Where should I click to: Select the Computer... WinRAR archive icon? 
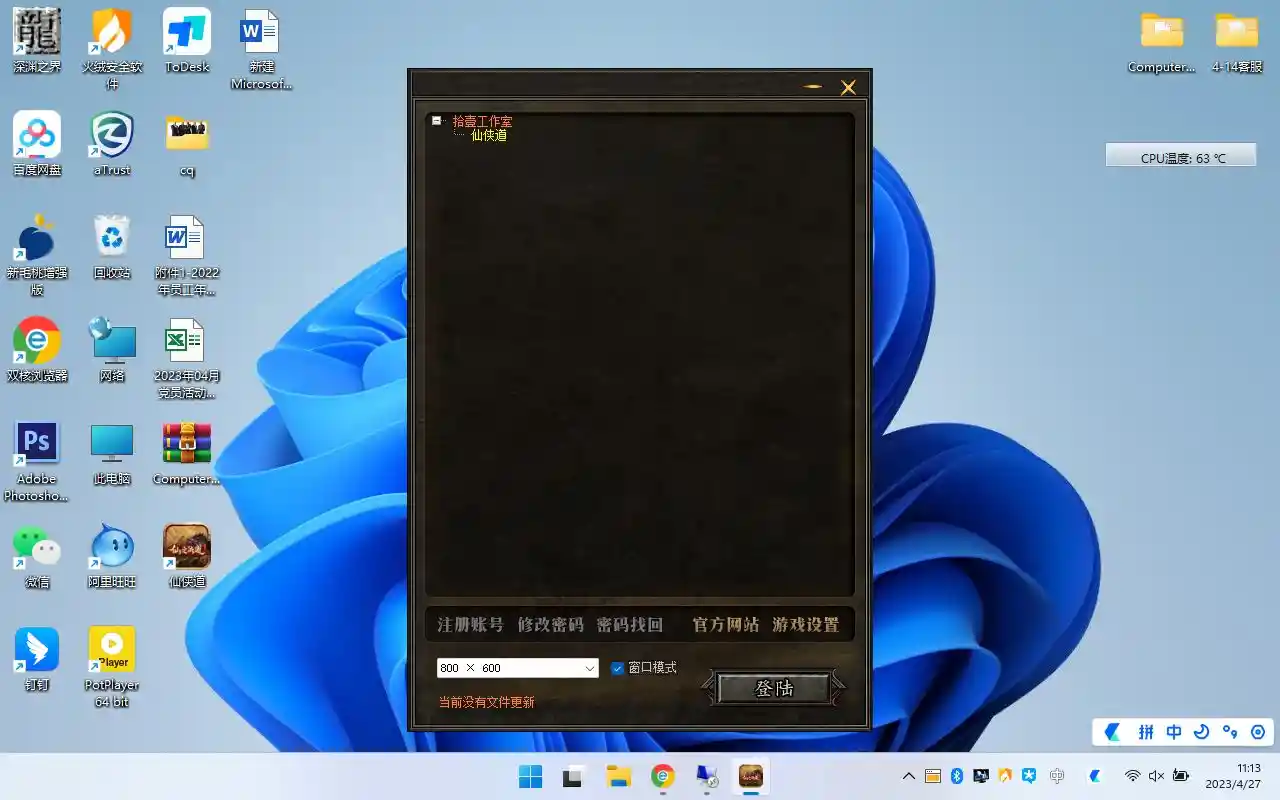(x=187, y=453)
